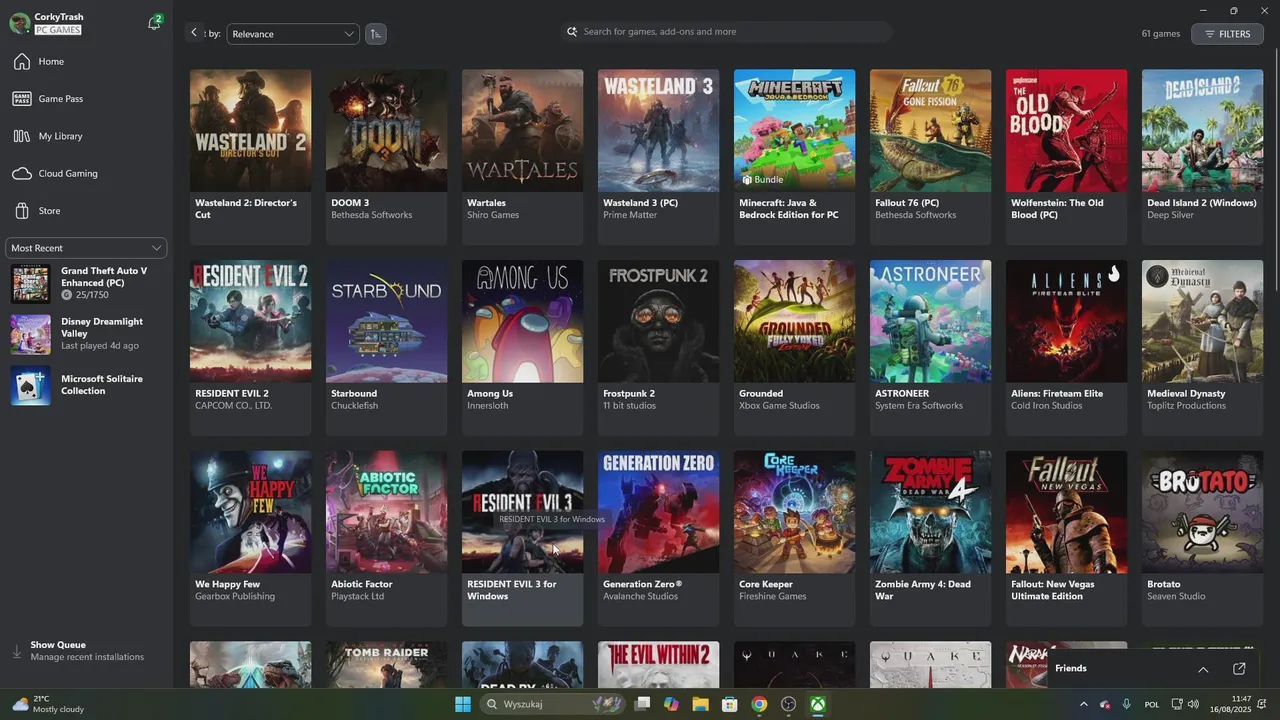Open The Evil Within 2 tile

[658, 665]
